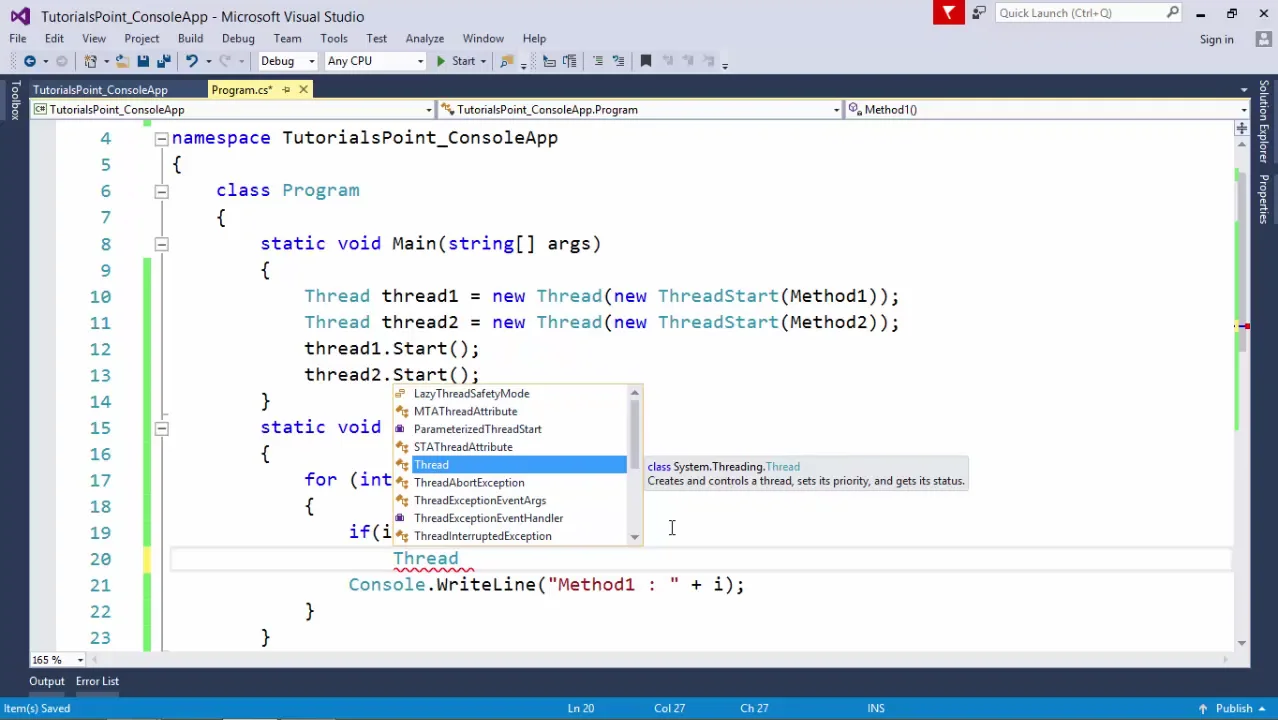Viewport: 1278px width, 720px height.
Task: Click the Find in Files toolbar icon
Action: click(x=507, y=61)
